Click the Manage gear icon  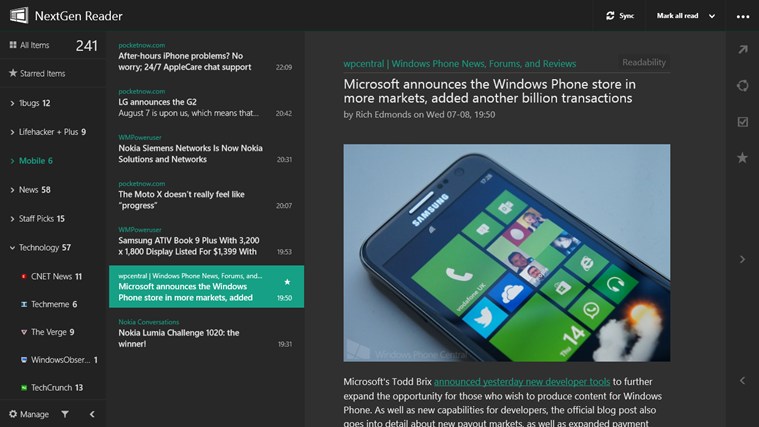tap(13, 414)
